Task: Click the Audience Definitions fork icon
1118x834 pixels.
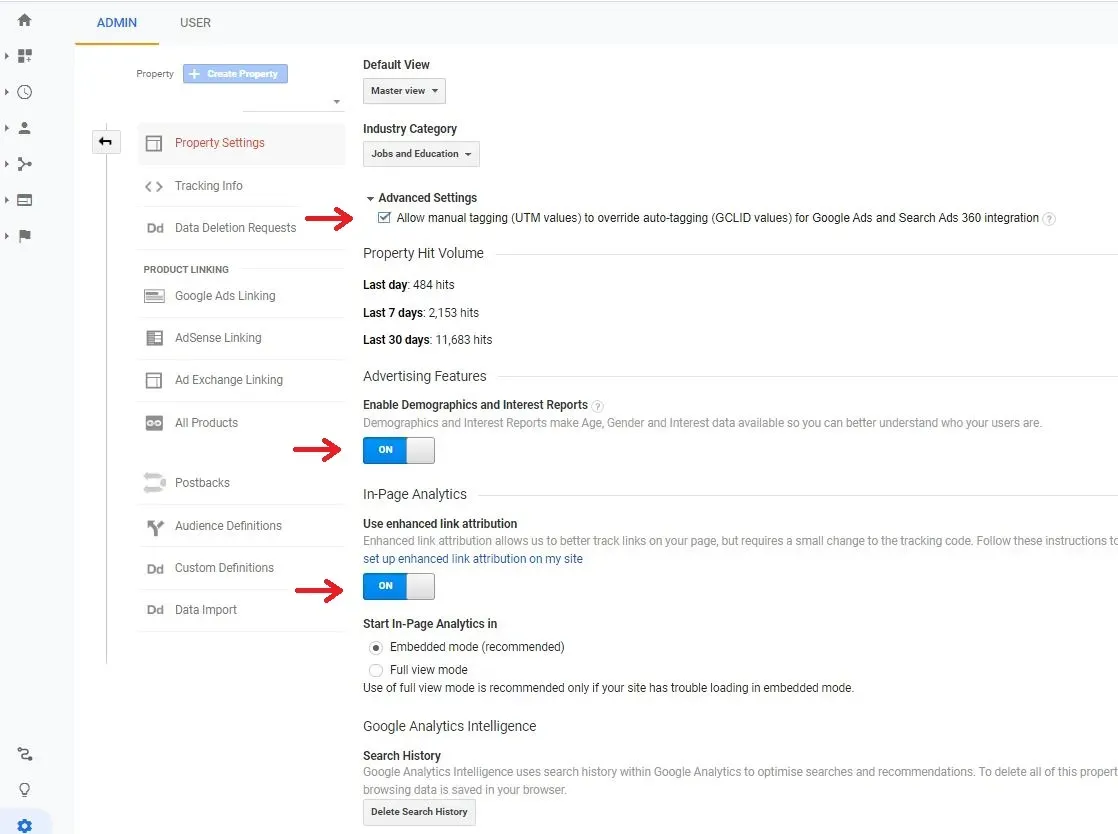Action: click(x=155, y=527)
